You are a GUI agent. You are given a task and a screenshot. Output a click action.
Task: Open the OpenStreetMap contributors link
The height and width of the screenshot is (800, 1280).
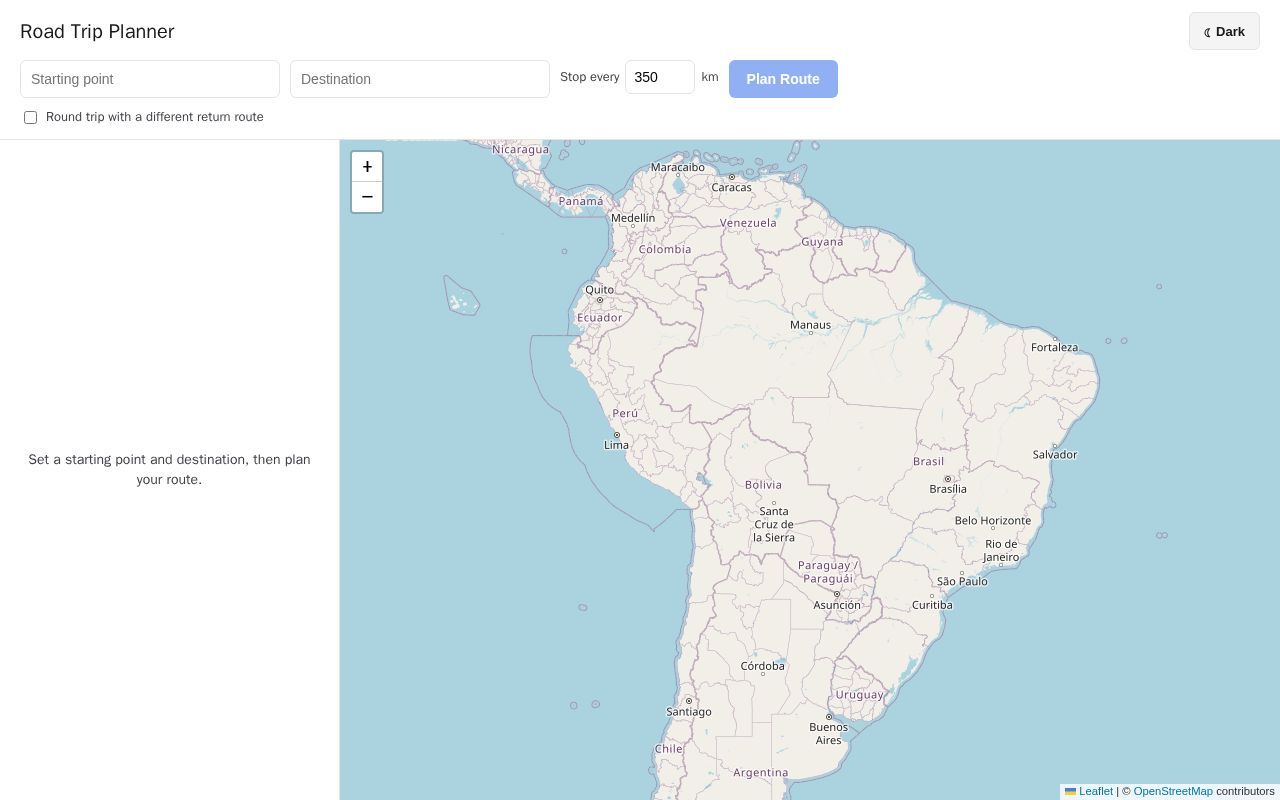[x=1173, y=791]
